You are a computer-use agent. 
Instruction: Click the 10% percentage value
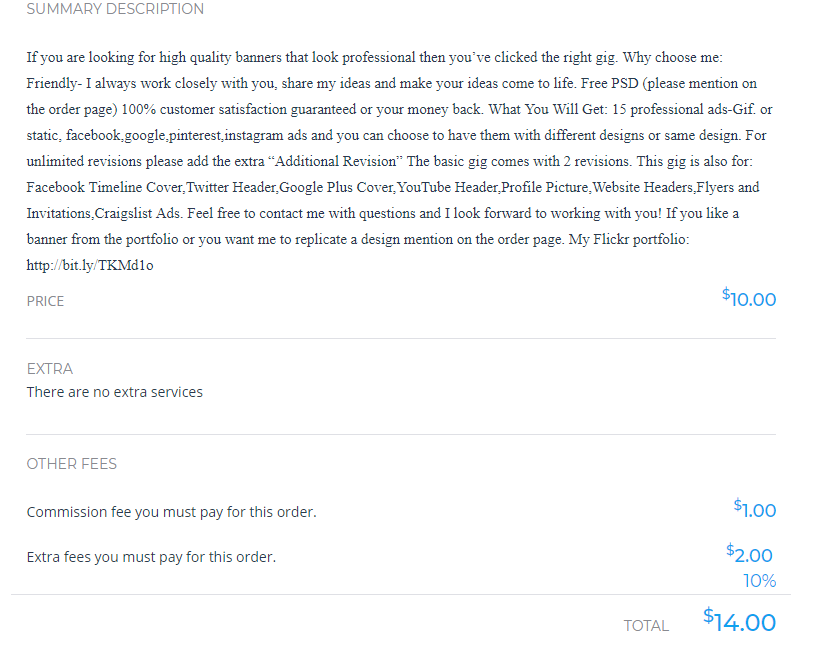click(x=759, y=581)
